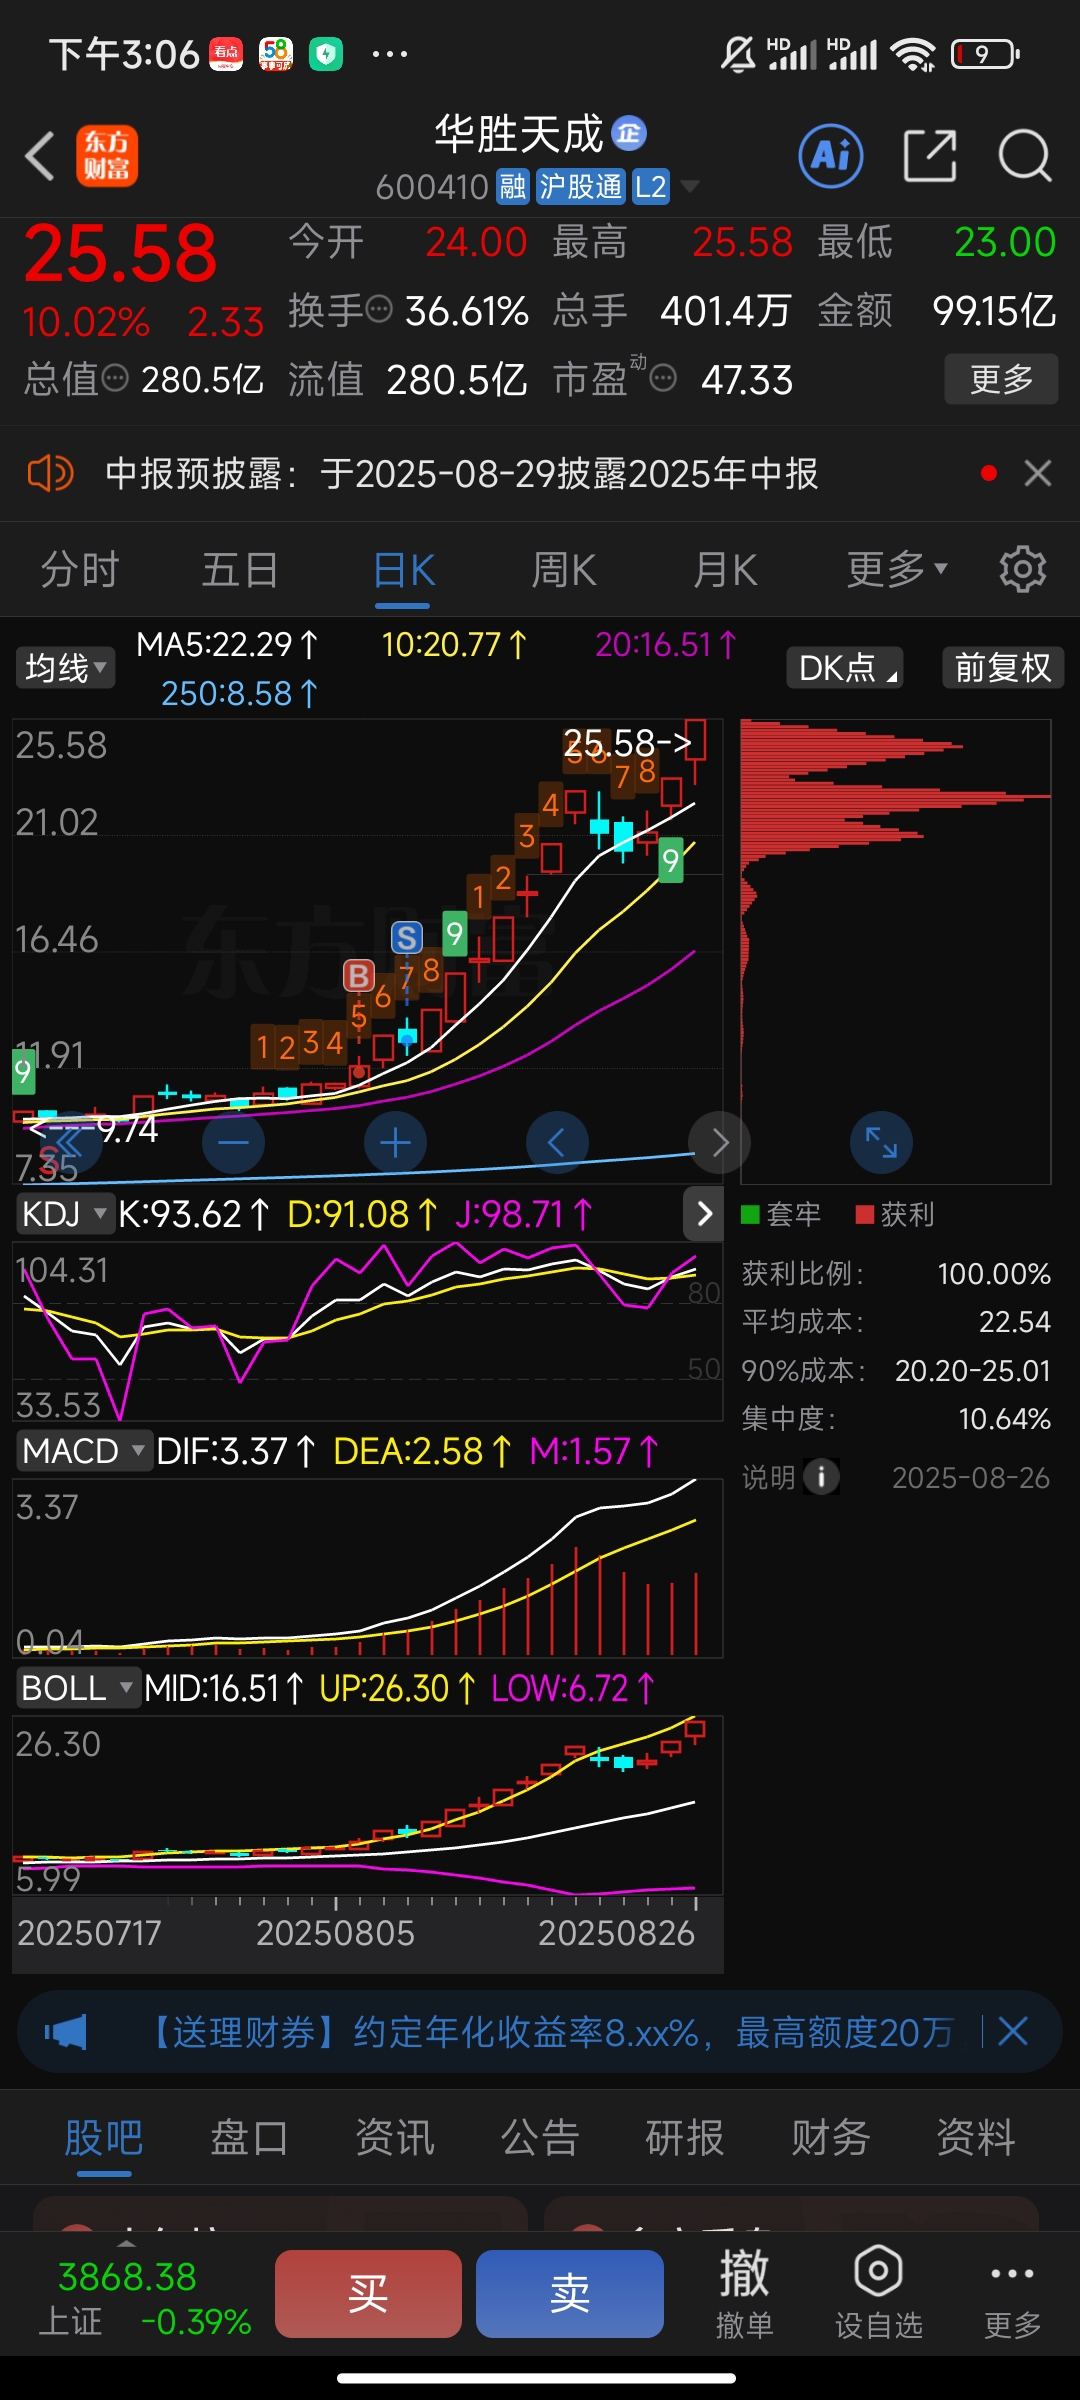Tap the 沪股通 badge
This screenshot has height=2400, width=1080.
(581, 187)
